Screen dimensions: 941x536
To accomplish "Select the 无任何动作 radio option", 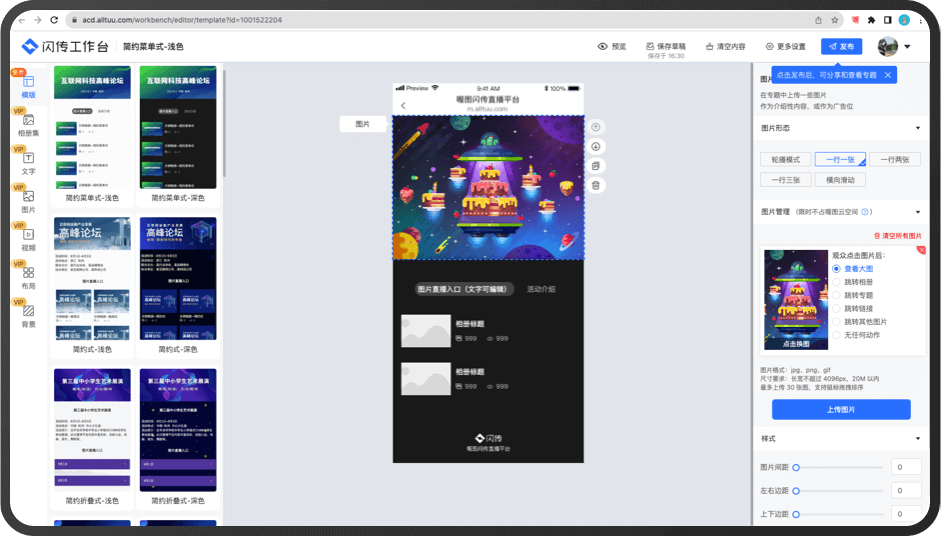I will point(837,334).
